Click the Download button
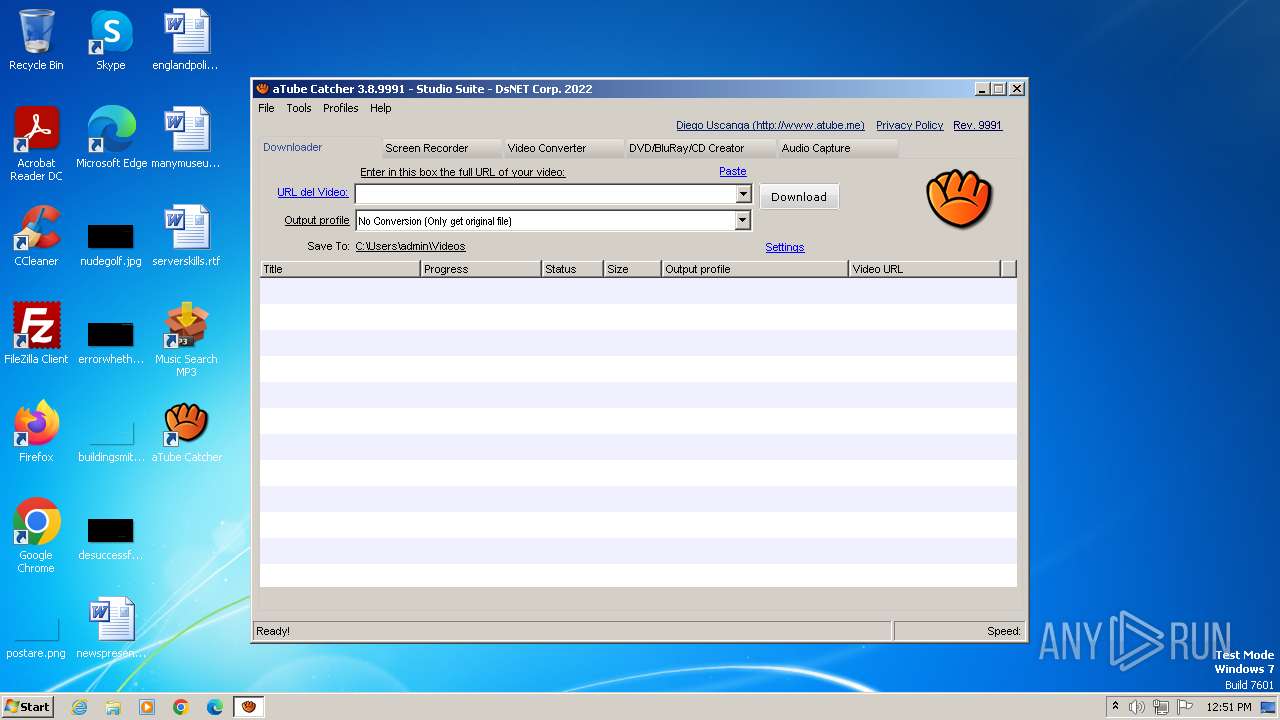The width and height of the screenshot is (1280, 720). pos(799,197)
